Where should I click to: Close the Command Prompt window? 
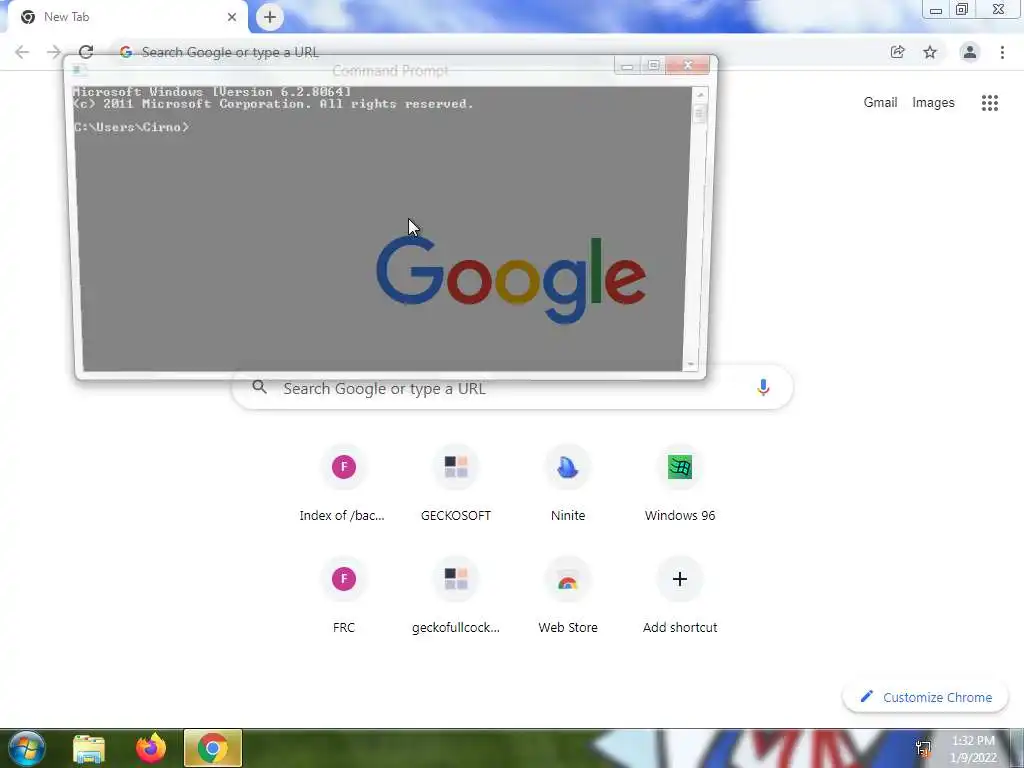688,65
